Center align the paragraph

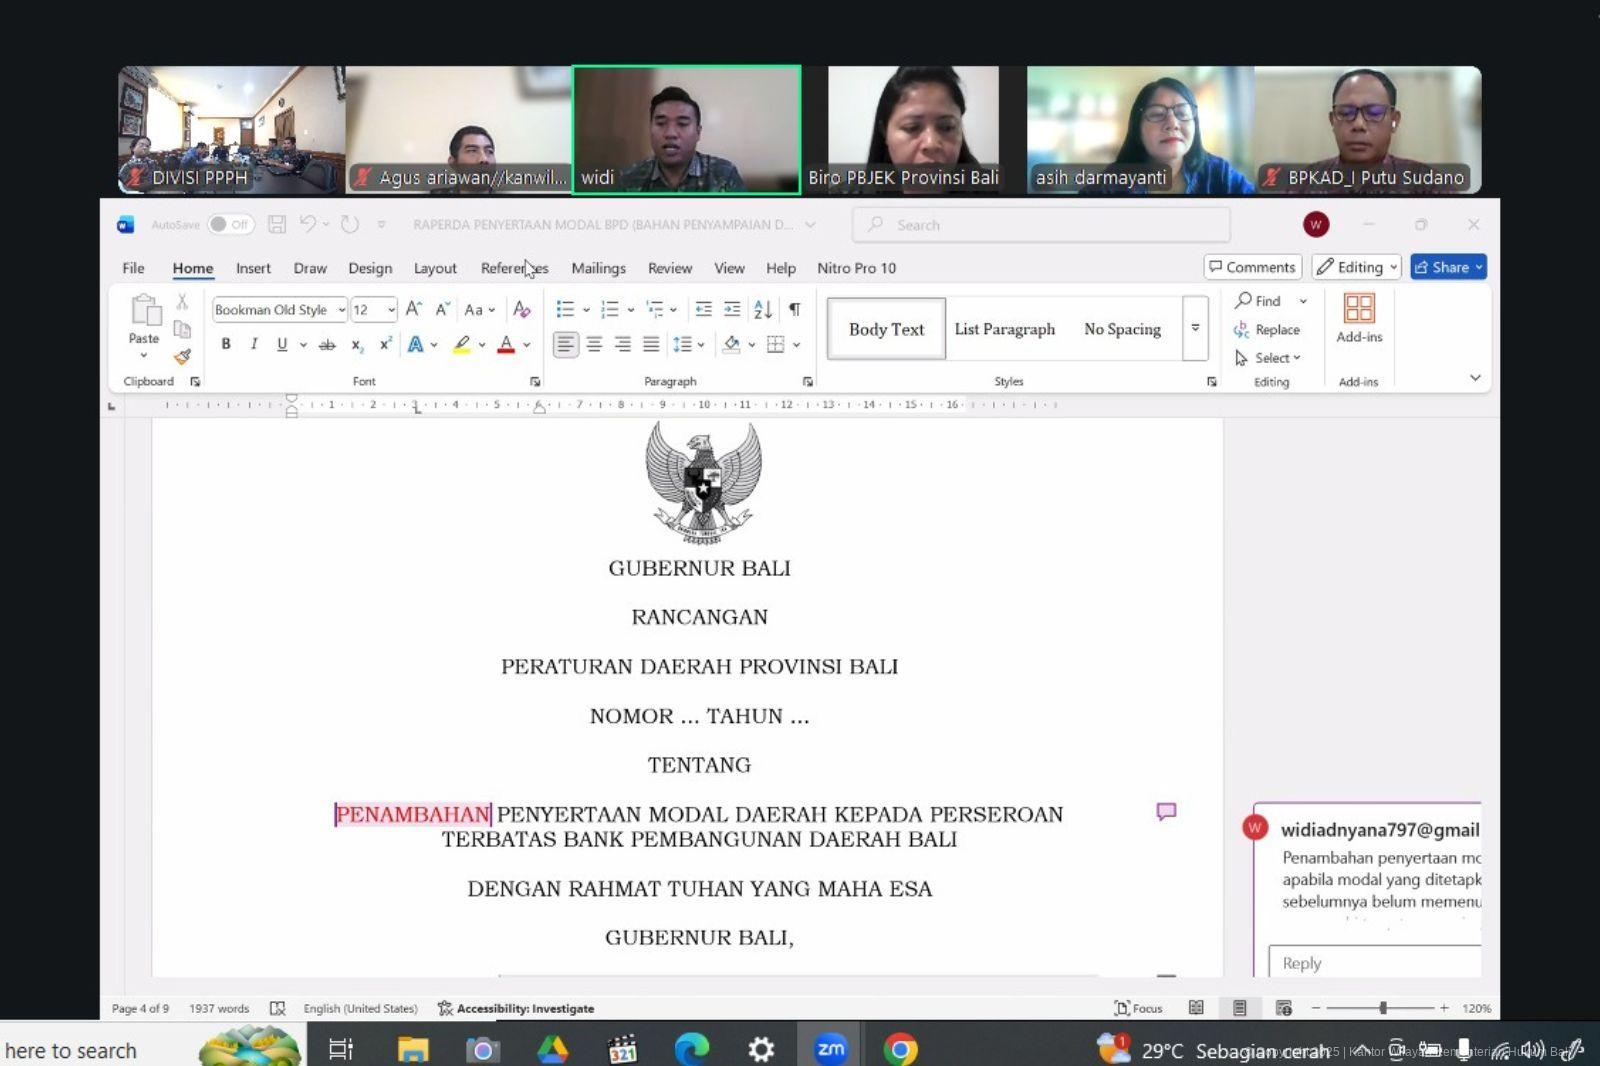pyautogui.click(x=594, y=345)
